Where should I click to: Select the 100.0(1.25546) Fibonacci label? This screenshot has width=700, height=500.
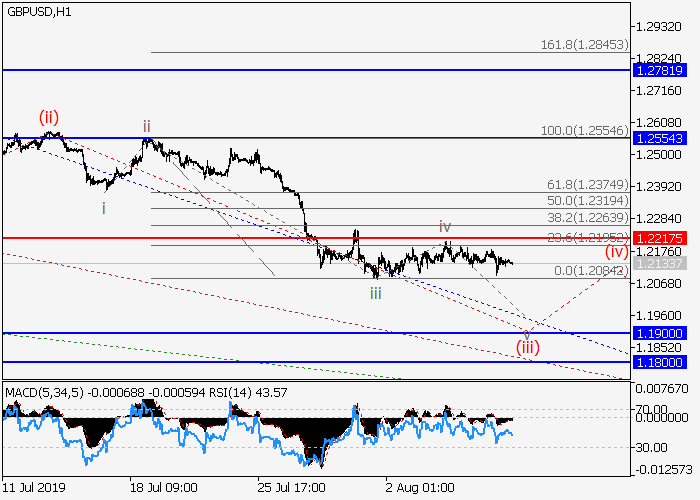(x=585, y=131)
